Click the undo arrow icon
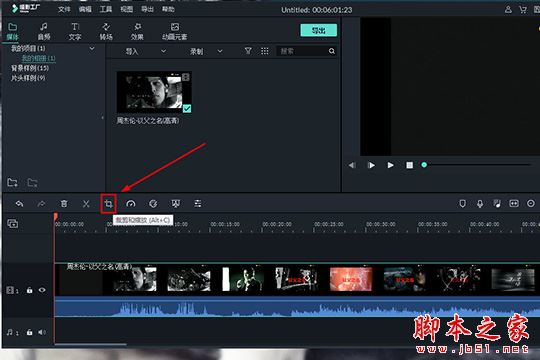This screenshot has width=540, height=360. pos(19,204)
